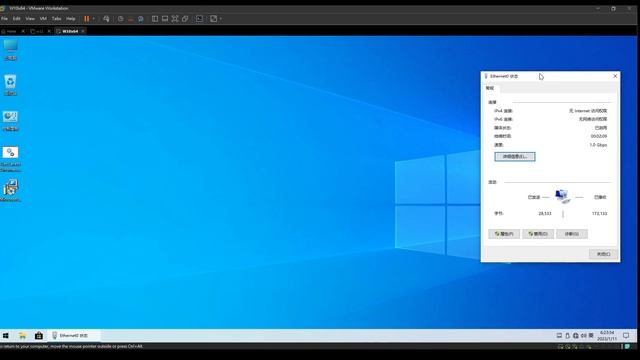
Task: Open the Windows notification center
Action: click(626, 336)
